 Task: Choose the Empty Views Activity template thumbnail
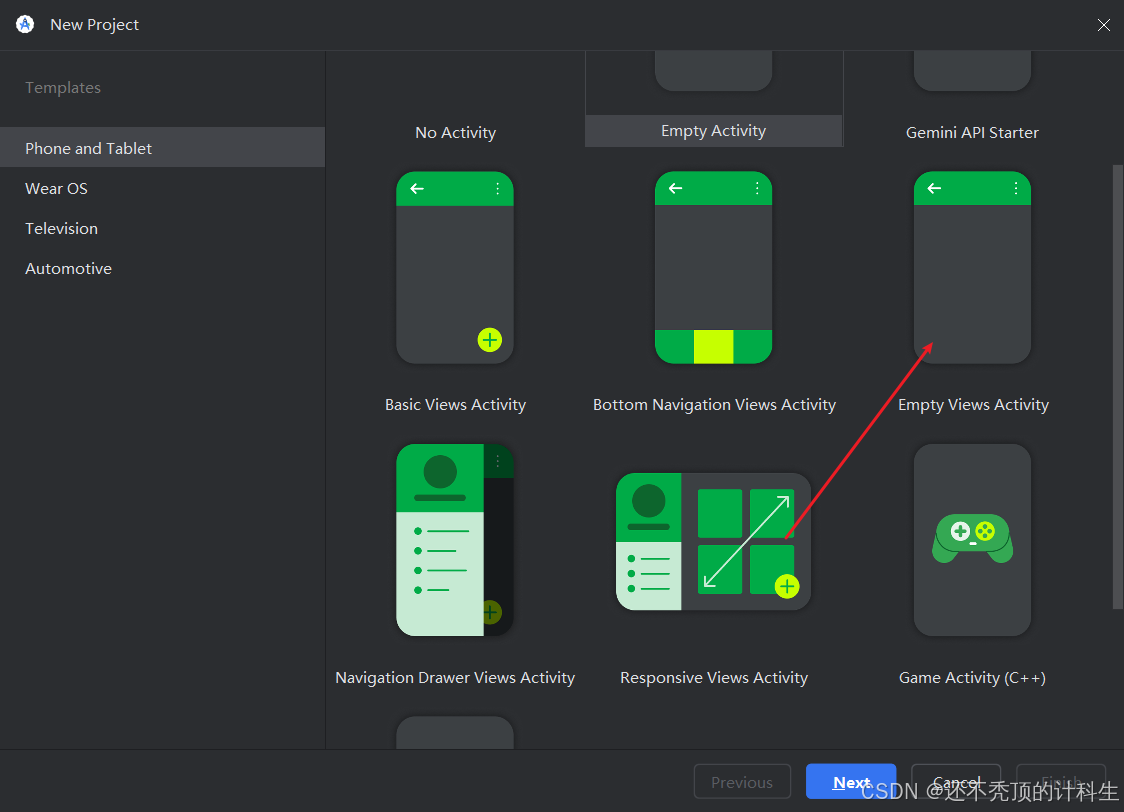[972, 267]
